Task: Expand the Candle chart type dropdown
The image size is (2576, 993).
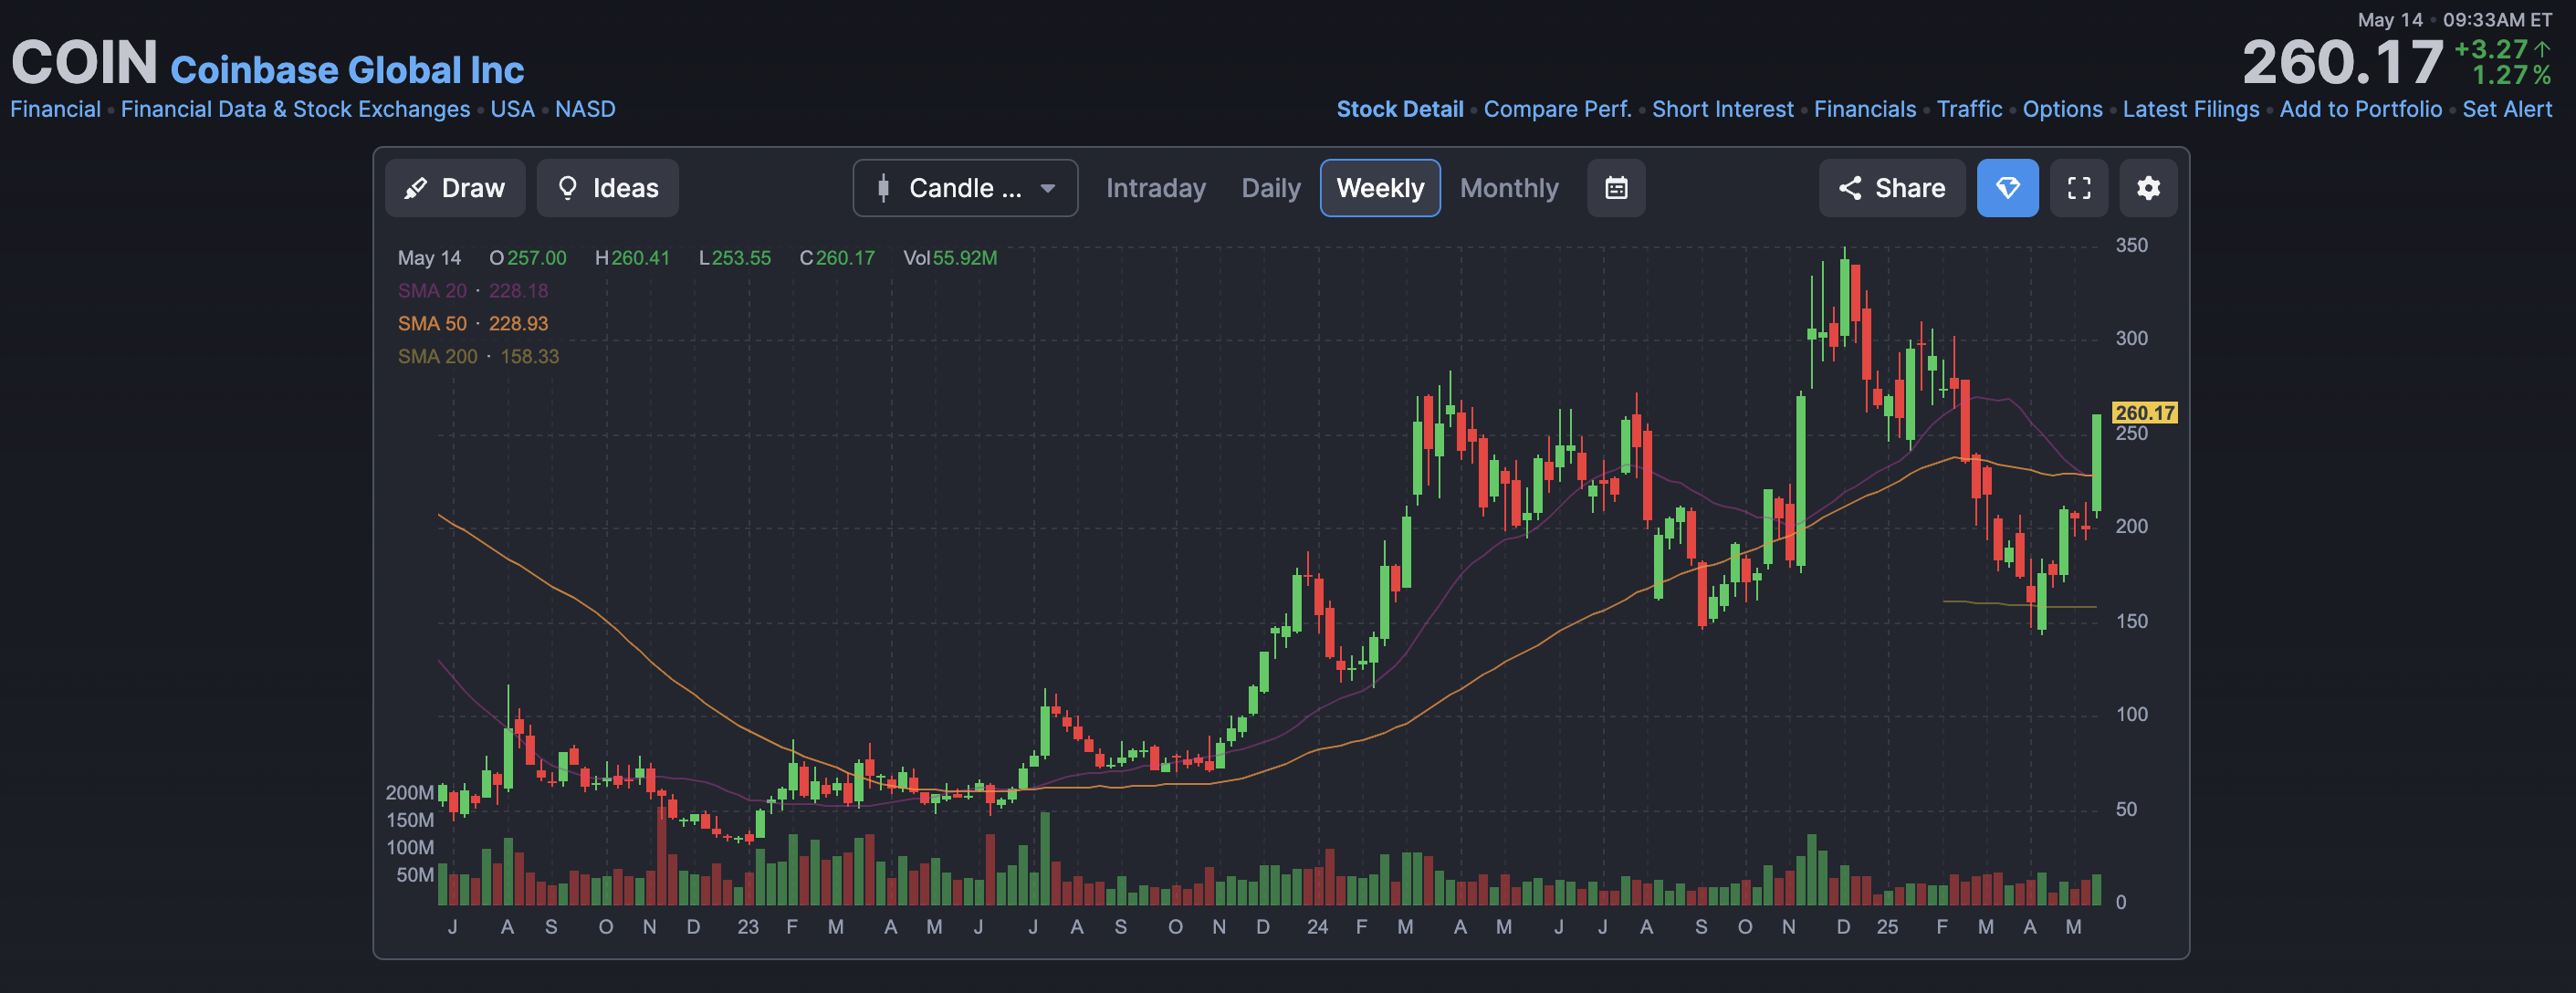Action: (x=965, y=188)
